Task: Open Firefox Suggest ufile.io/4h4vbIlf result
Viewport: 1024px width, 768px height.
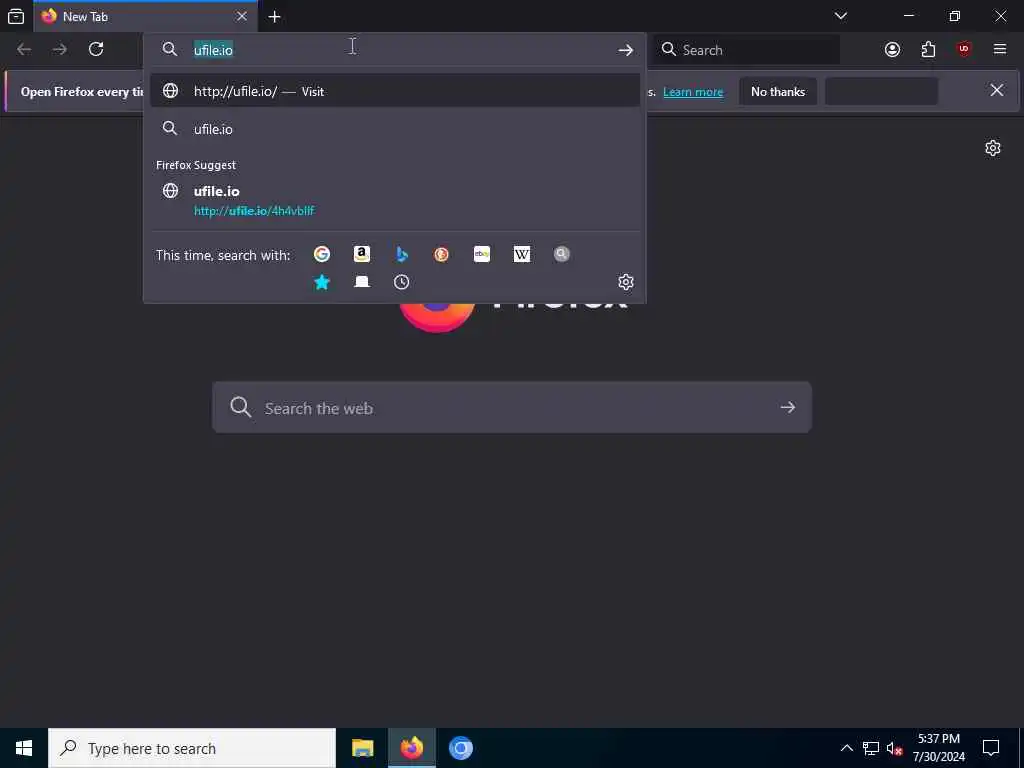Action: (x=394, y=200)
